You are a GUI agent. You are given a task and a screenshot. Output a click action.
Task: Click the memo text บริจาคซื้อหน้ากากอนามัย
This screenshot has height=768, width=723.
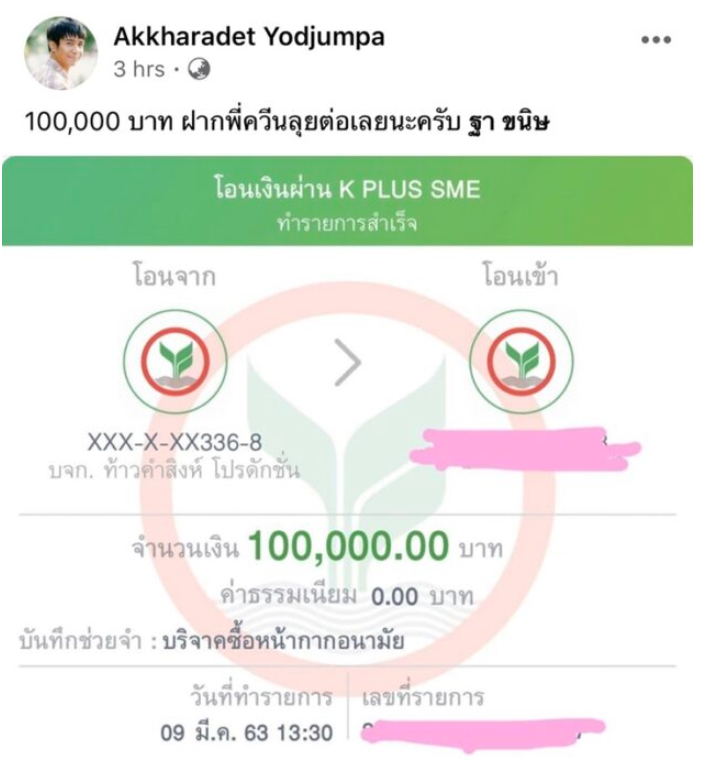pyautogui.click(x=283, y=640)
